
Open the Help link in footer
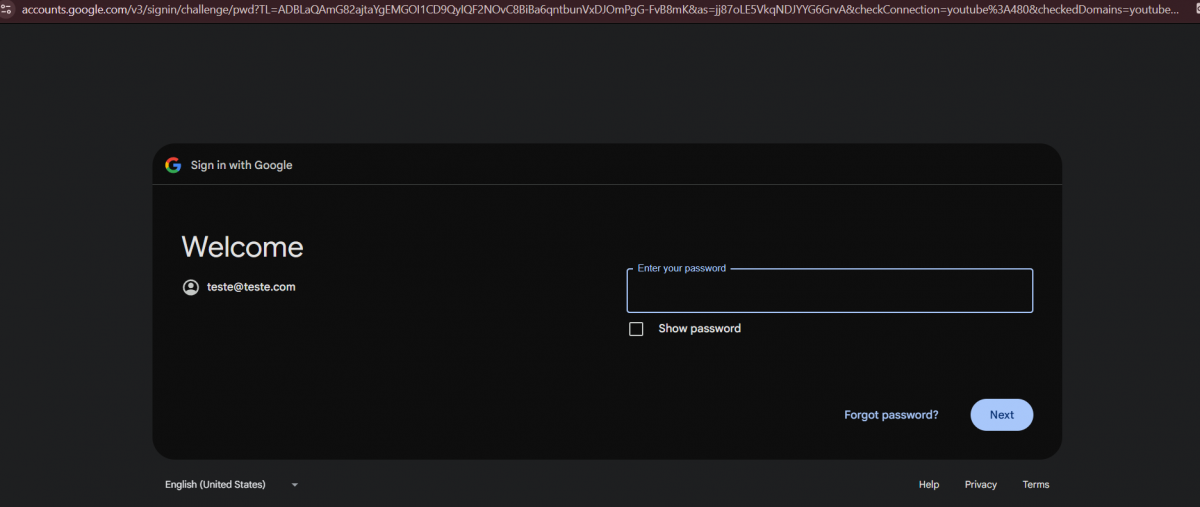click(929, 485)
